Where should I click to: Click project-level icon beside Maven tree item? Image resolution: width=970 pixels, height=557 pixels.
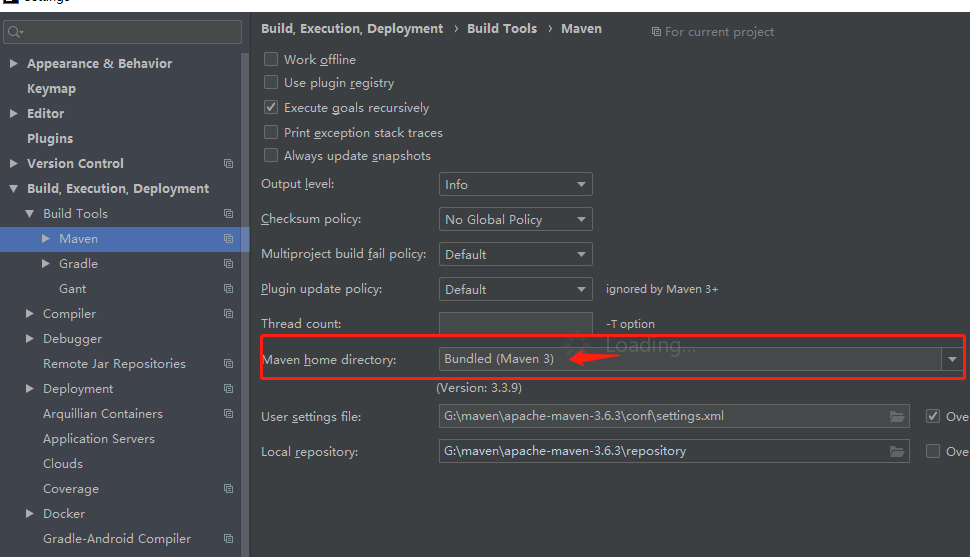click(228, 239)
